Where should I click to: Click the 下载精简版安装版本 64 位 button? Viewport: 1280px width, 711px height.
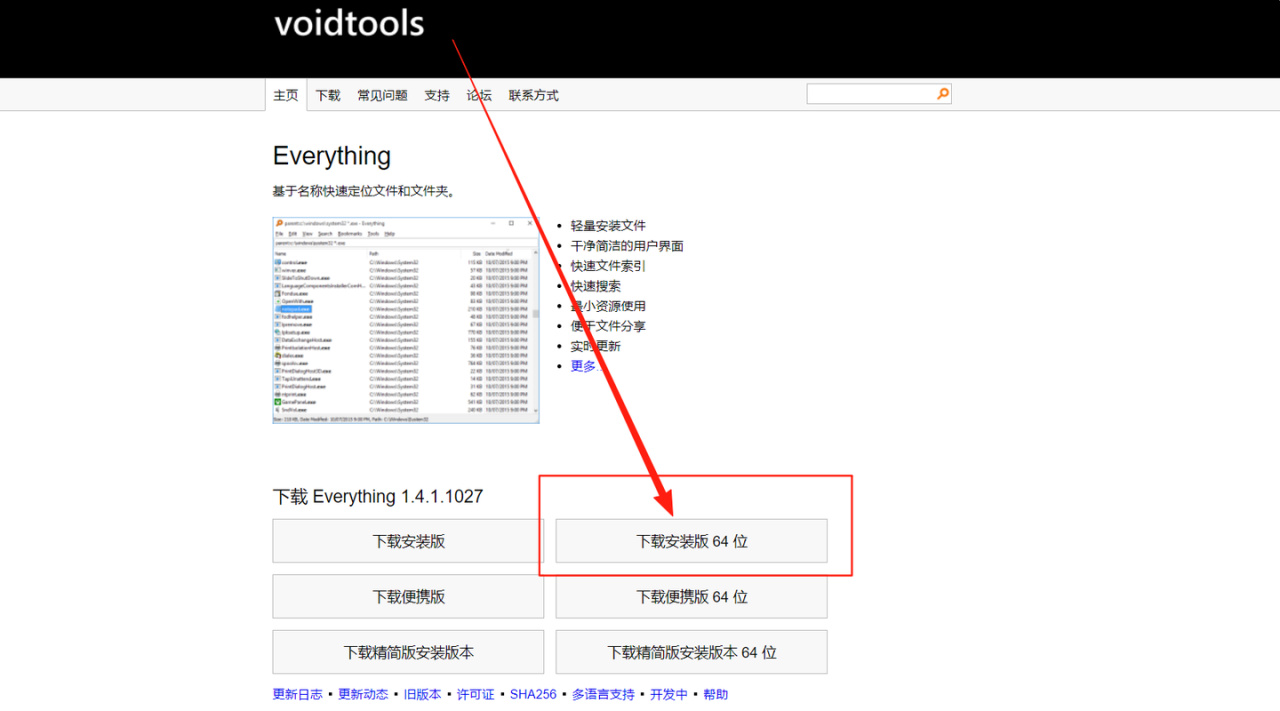click(692, 652)
